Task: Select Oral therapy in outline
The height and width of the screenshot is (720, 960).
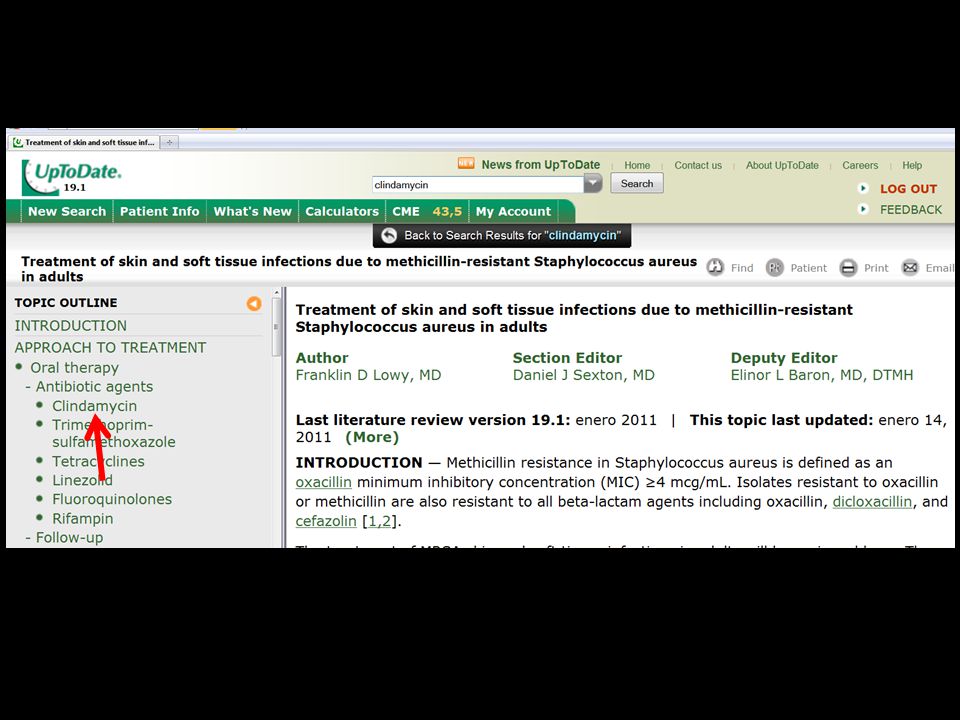Action: 74,367
